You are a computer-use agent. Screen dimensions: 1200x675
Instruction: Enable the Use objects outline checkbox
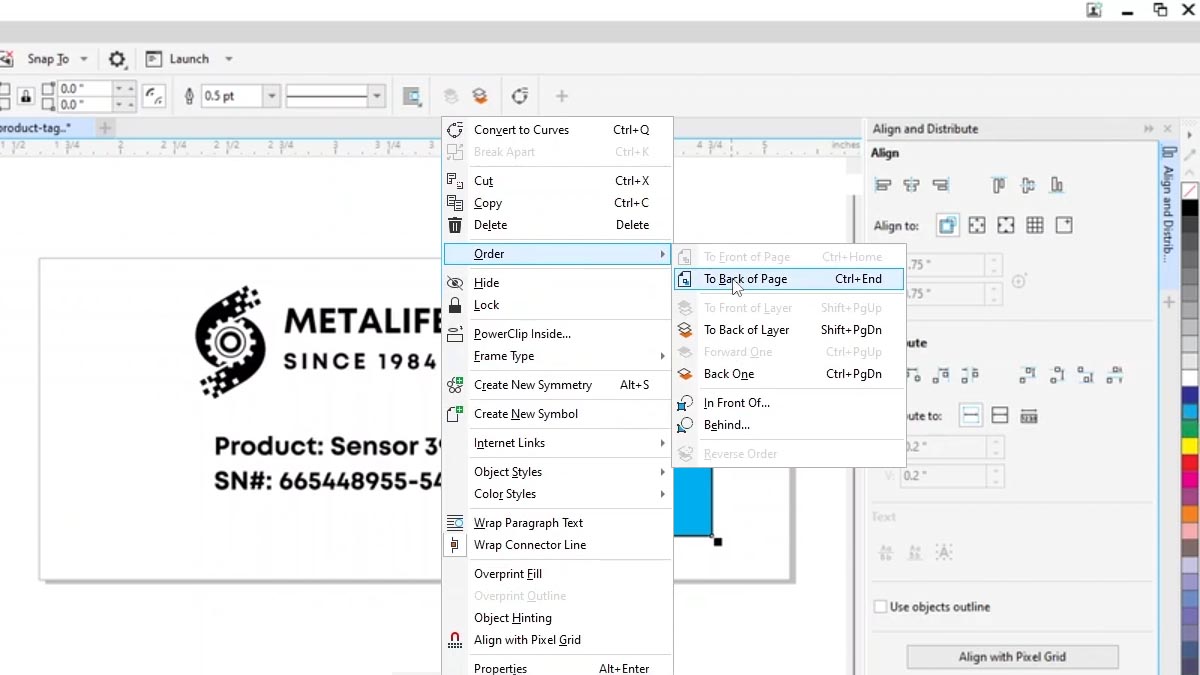click(880, 607)
